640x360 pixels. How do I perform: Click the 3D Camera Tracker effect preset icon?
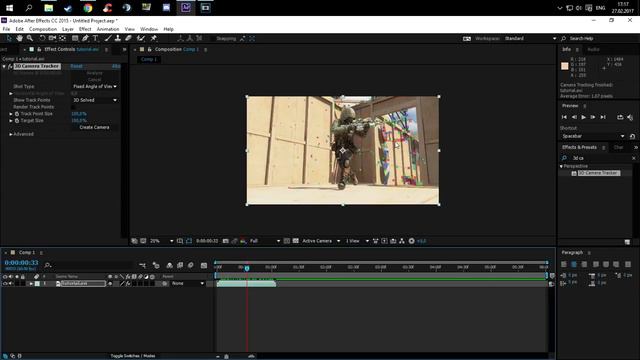574,173
